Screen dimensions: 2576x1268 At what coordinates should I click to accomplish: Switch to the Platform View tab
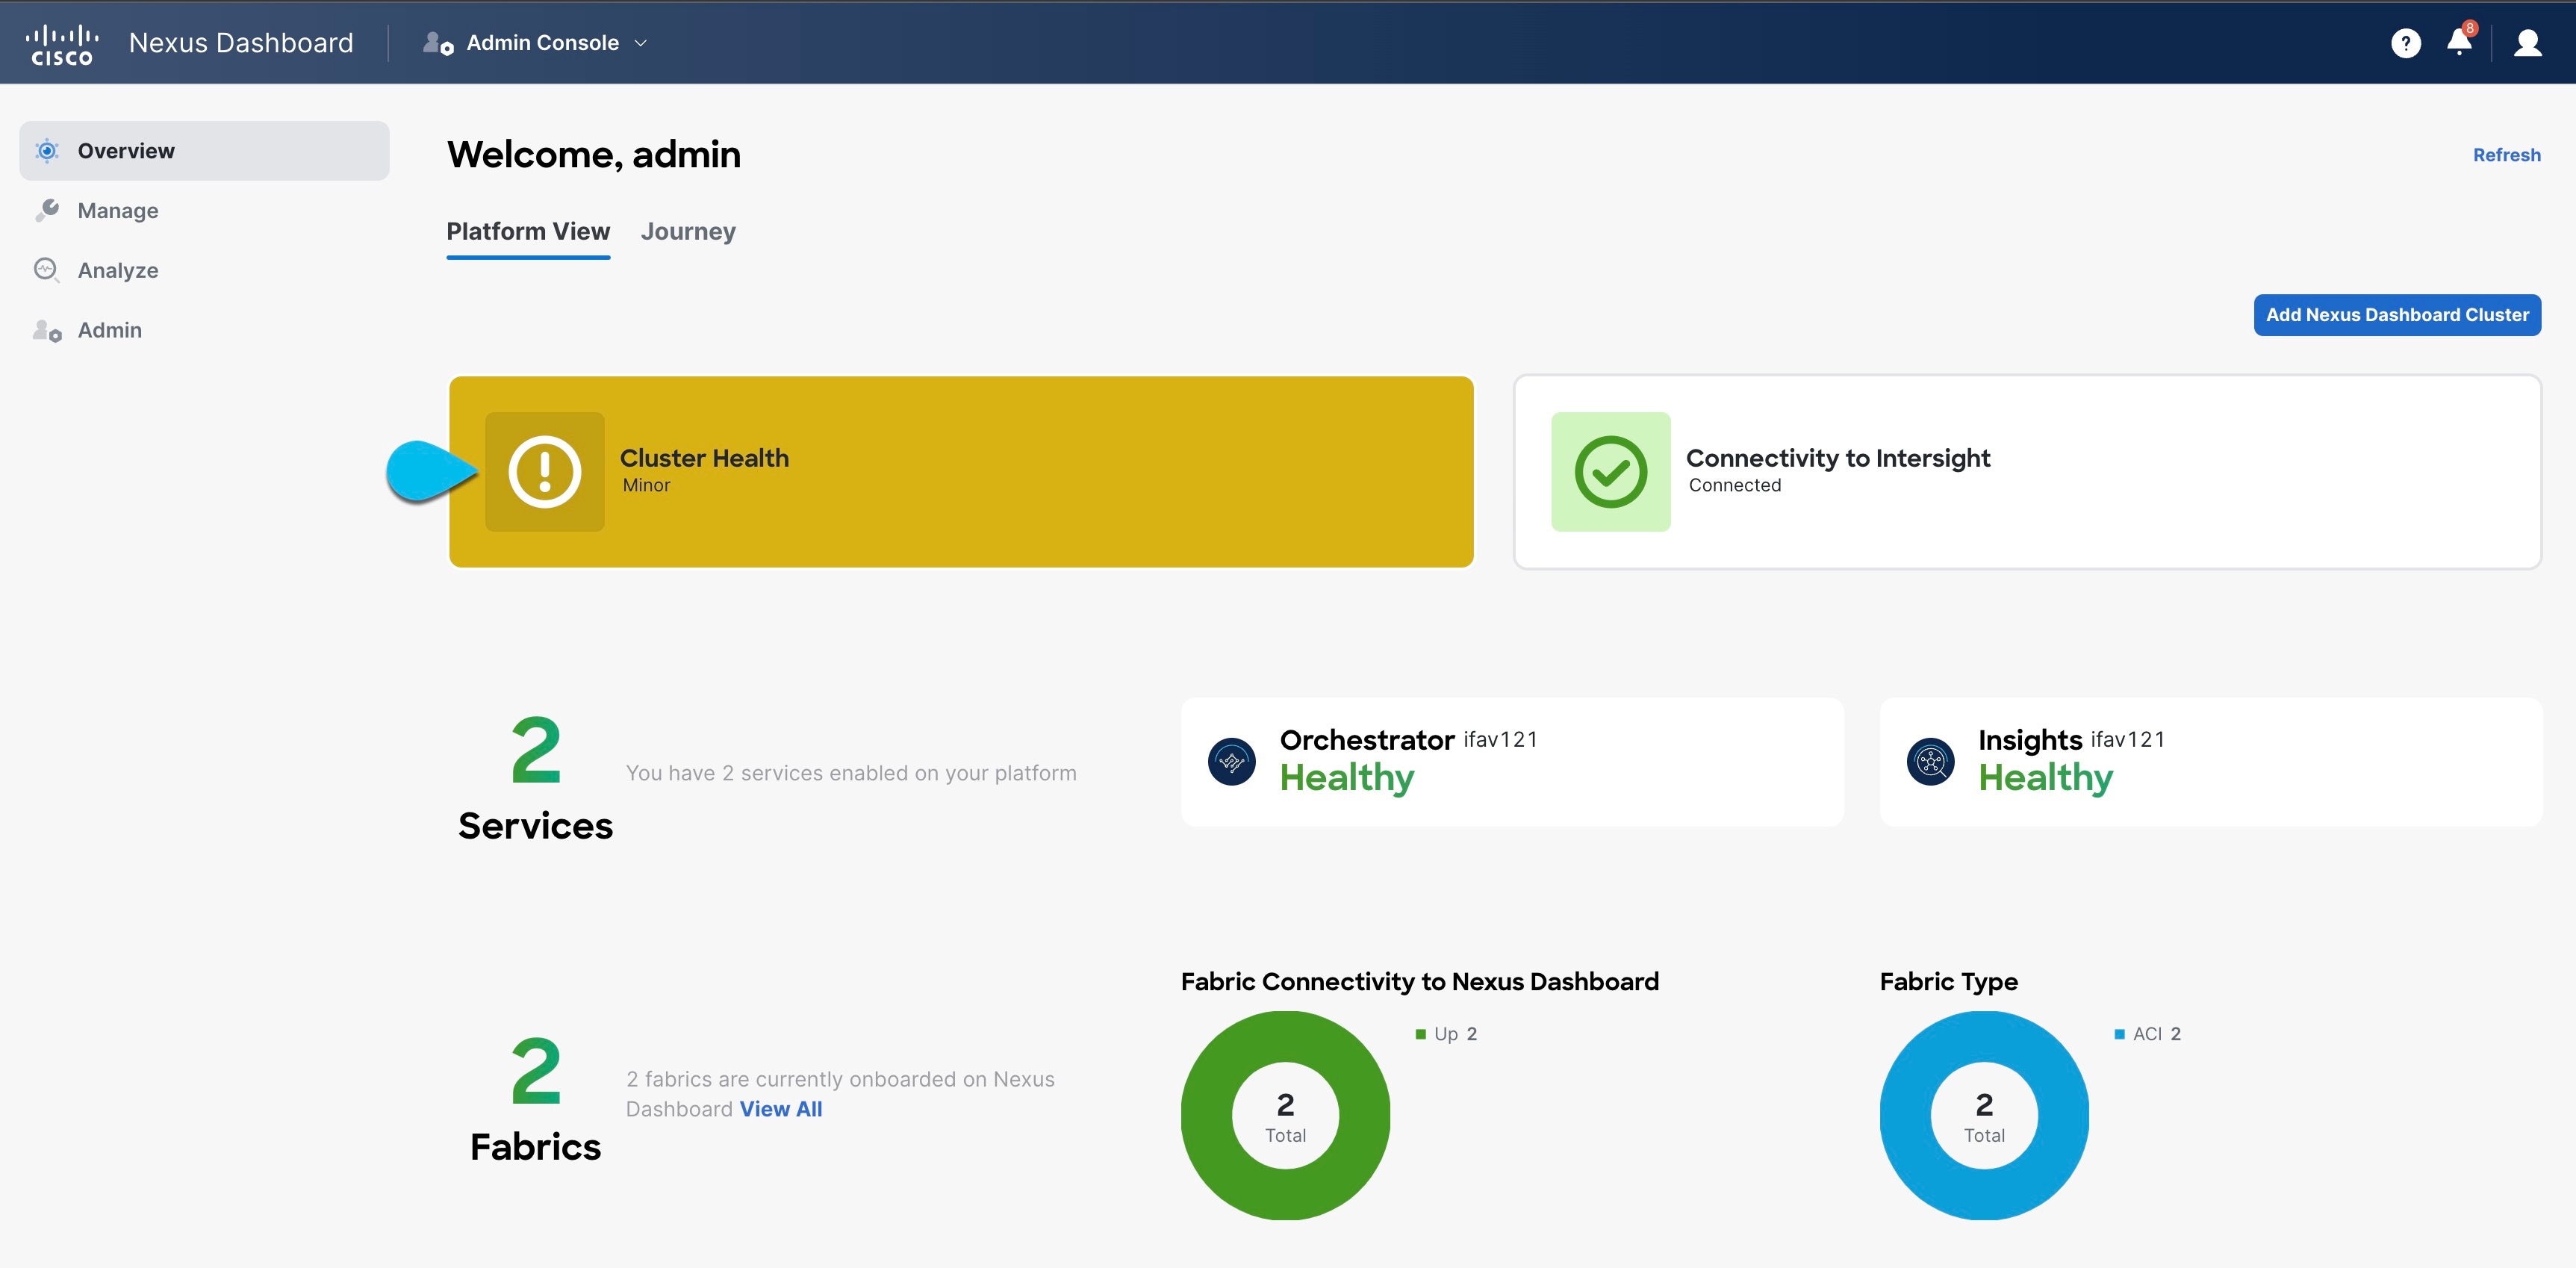tap(528, 232)
